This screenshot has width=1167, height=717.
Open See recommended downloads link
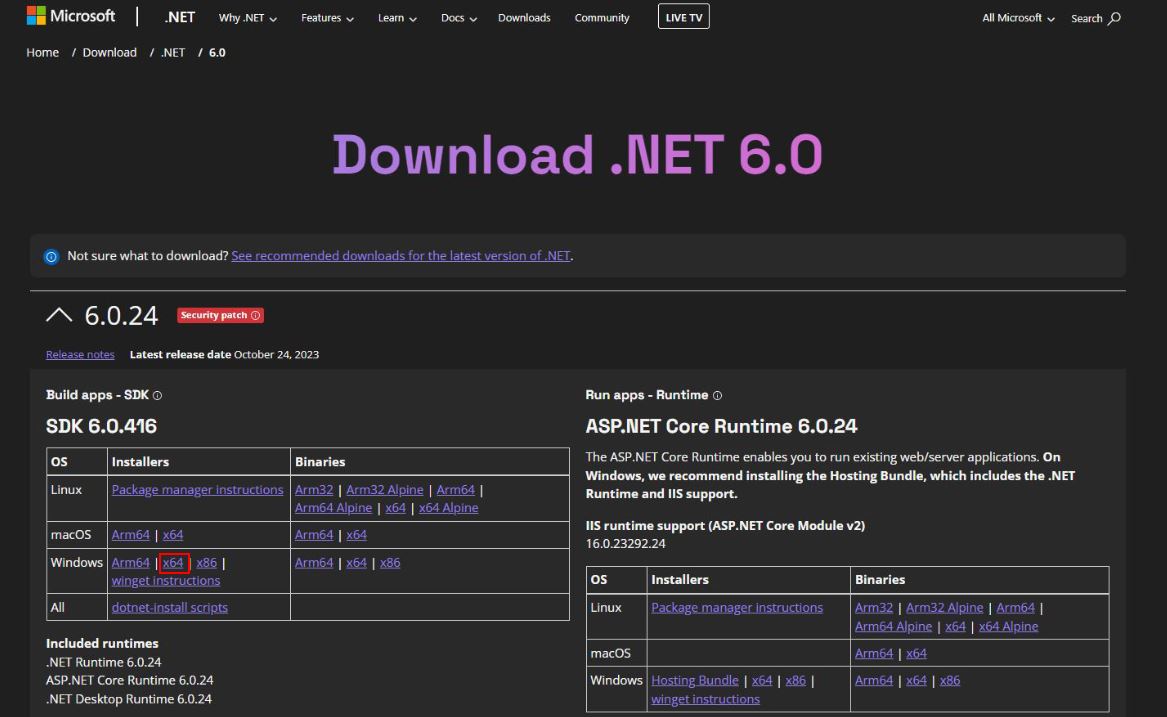coord(400,256)
